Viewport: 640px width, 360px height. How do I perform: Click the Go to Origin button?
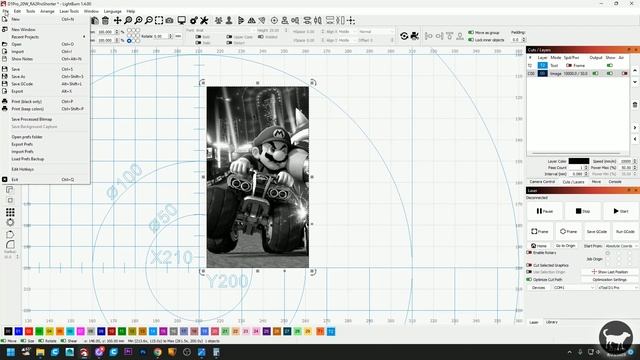pyautogui.click(x=565, y=246)
